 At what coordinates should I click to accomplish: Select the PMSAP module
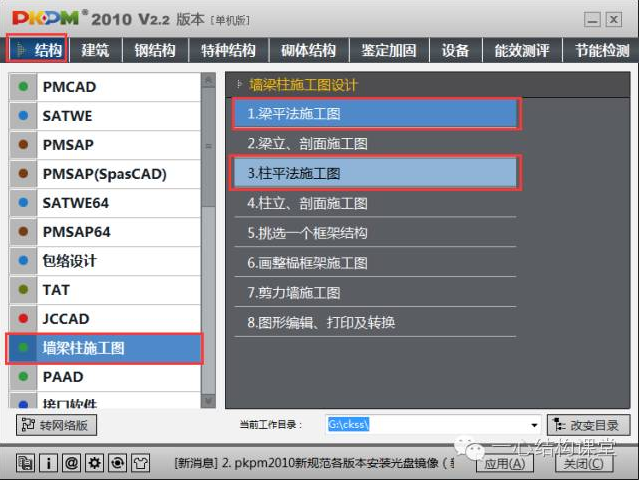[105, 145]
